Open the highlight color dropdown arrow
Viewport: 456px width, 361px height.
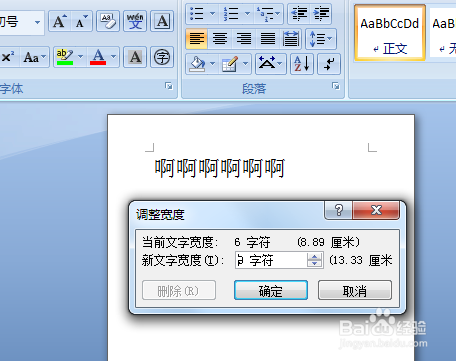coord(81,57)
